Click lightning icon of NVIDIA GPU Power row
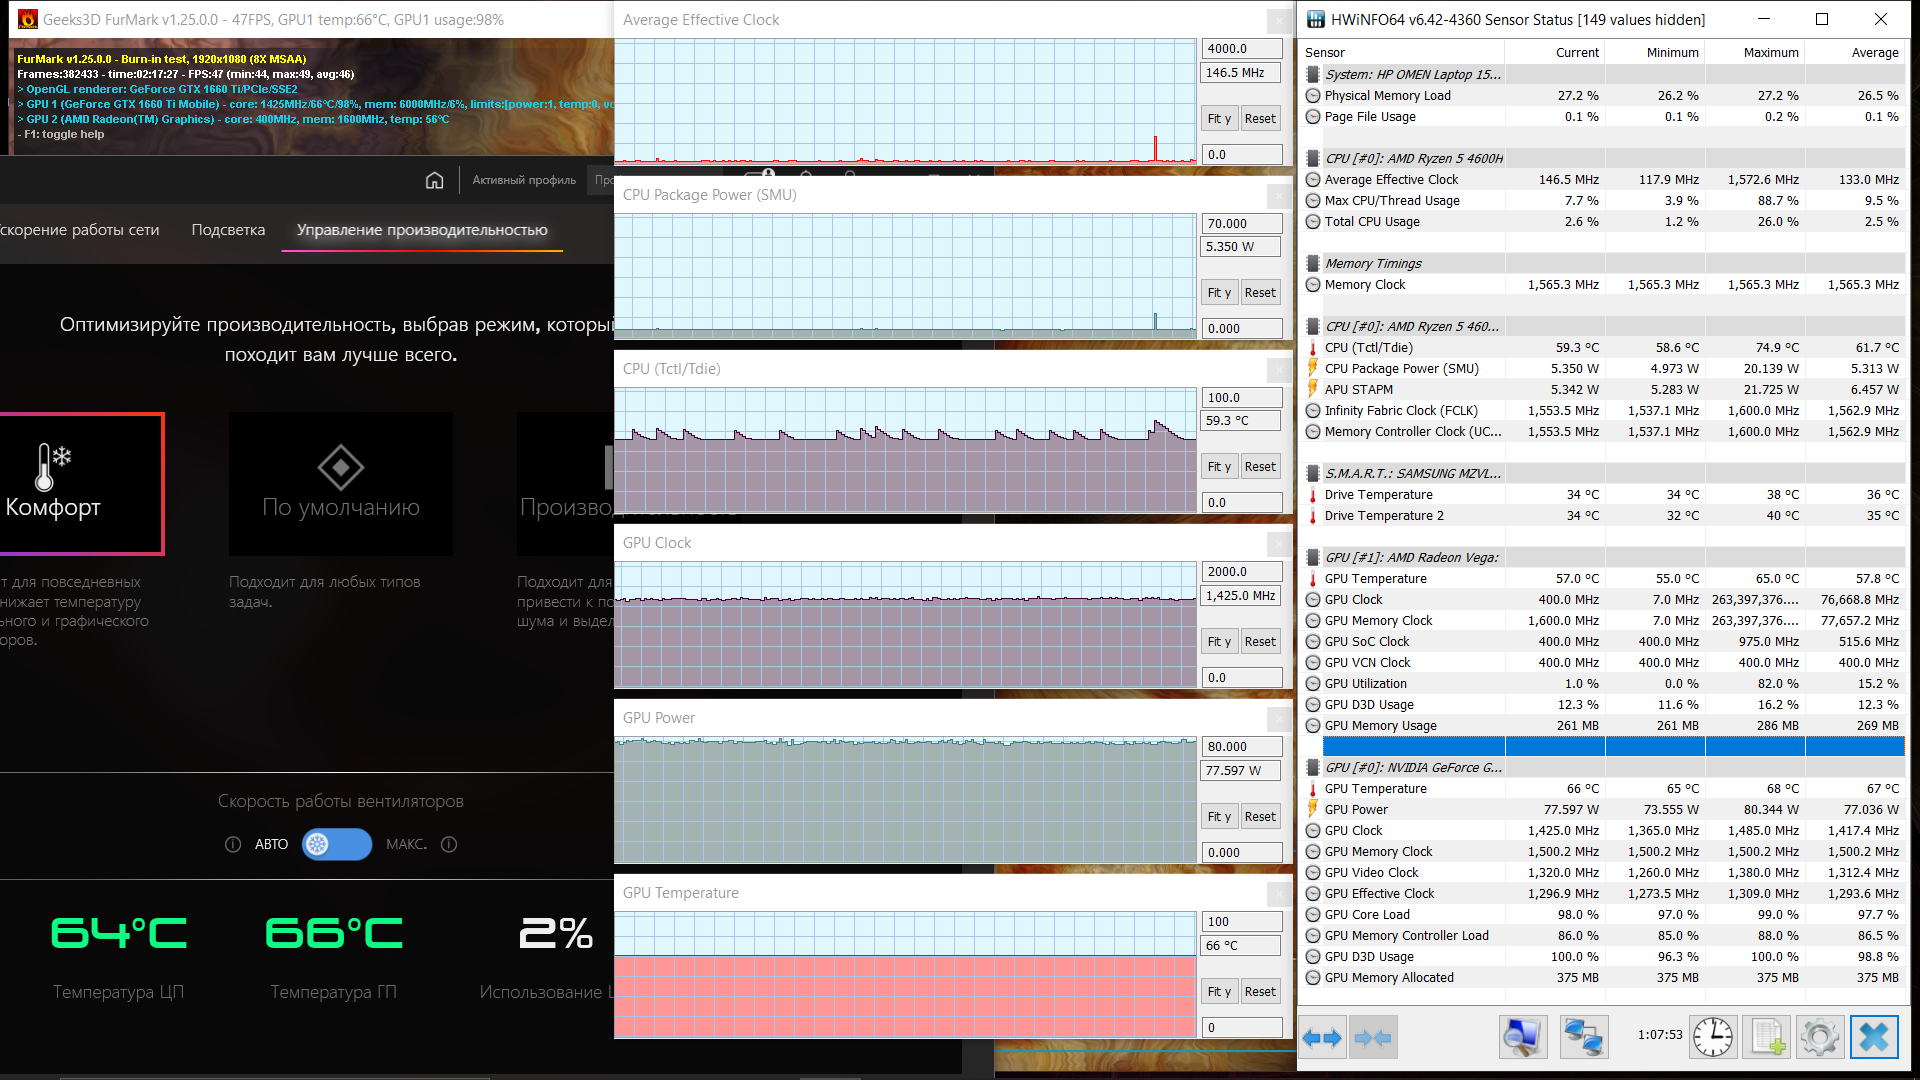Screen dimensions: 1920x1080 point(1313,809)
